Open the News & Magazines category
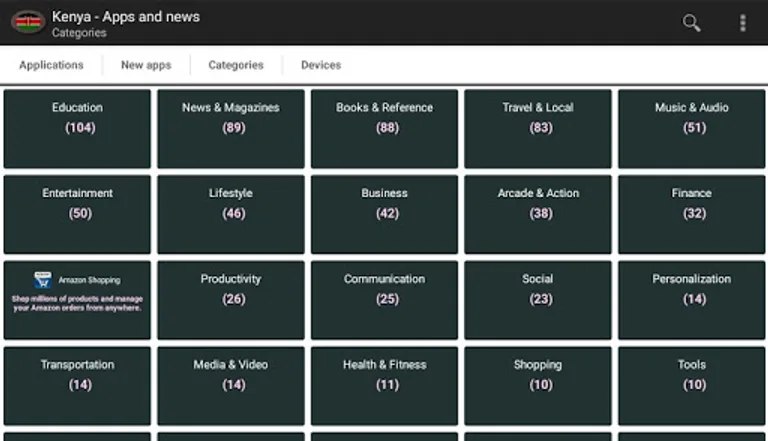This screenshot has width=768, height=441. click(231, 129)
